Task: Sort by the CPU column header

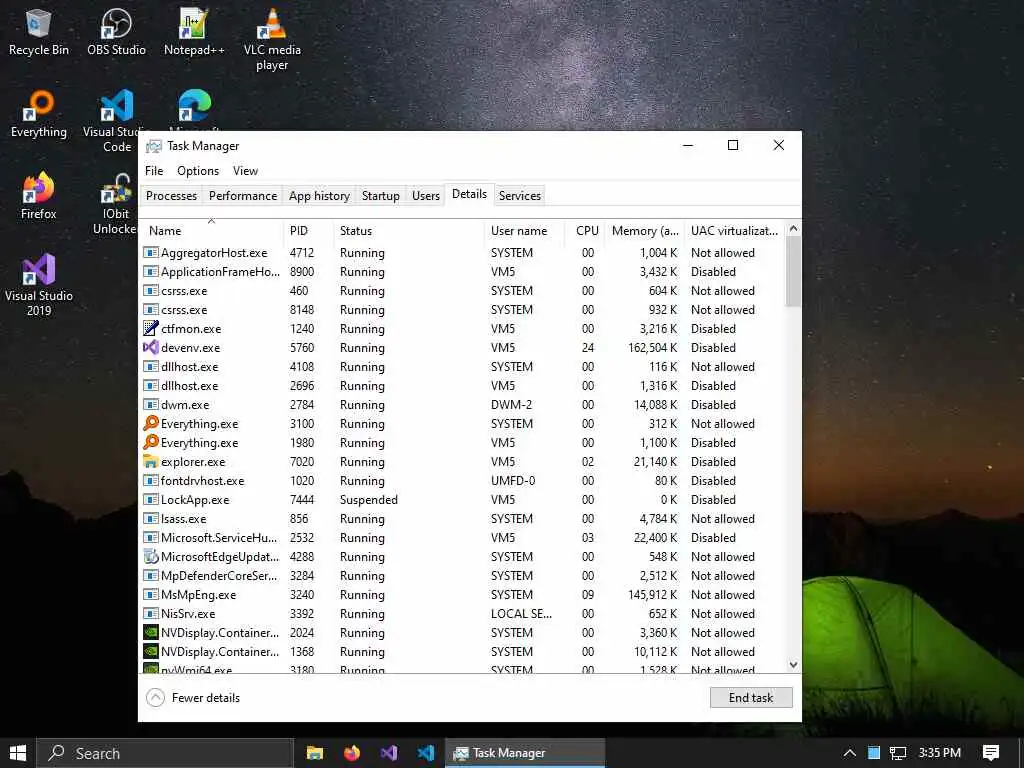Action: tap(584, 231)
